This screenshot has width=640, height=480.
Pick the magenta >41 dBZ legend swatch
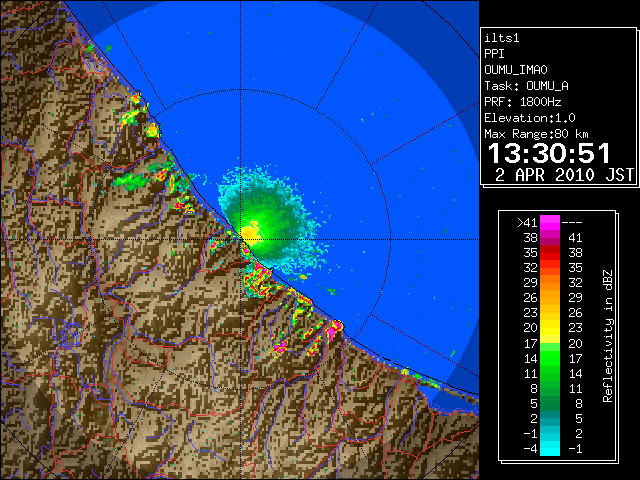pyautogui.click(x=550, y=223)
